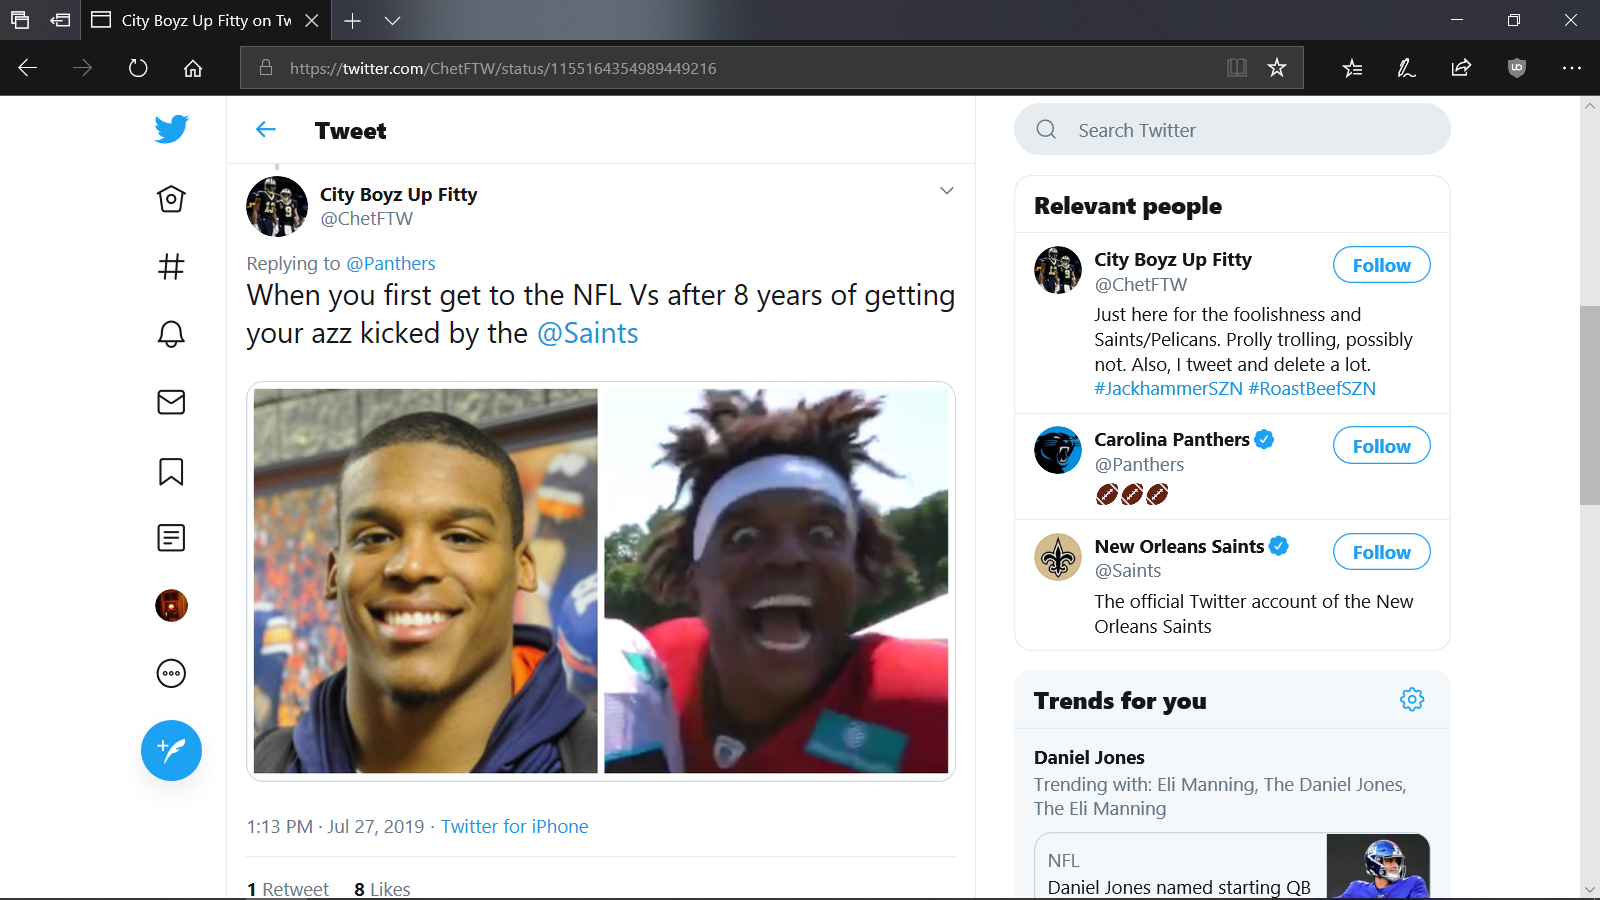Open the Twitter for iPhone link
The width and height of the screenshot is (1600, 900).
pos(514,827)
